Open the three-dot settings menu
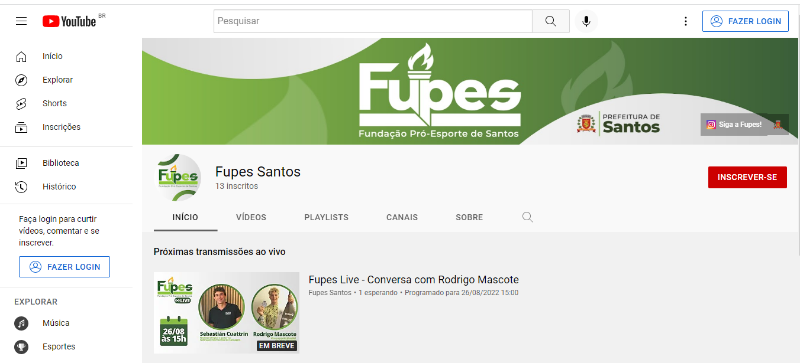 (x=686, y=21)
